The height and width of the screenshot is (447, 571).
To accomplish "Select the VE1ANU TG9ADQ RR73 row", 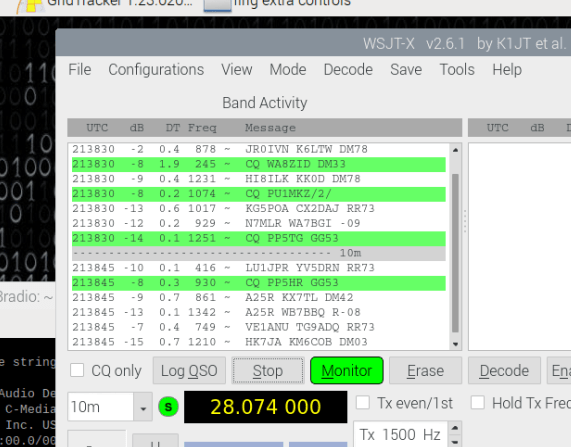I will [259, 327].
